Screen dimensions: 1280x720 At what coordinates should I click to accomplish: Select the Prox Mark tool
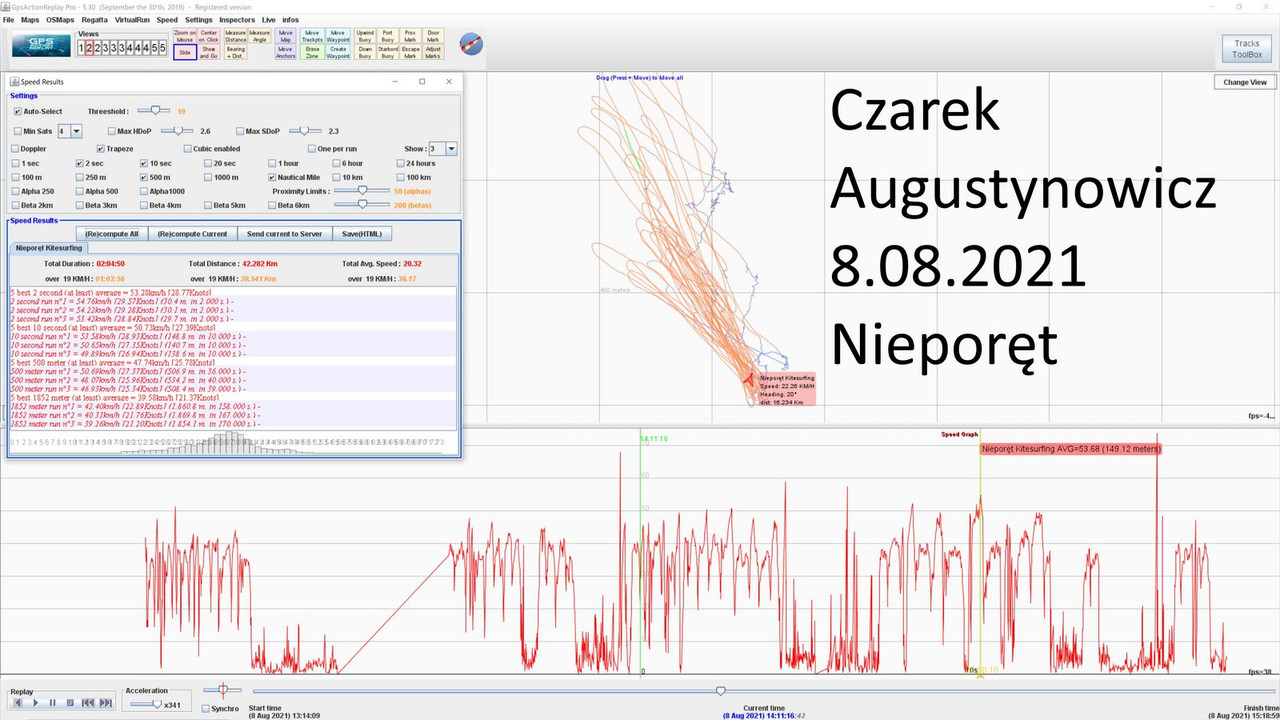[x=411, y=35]
